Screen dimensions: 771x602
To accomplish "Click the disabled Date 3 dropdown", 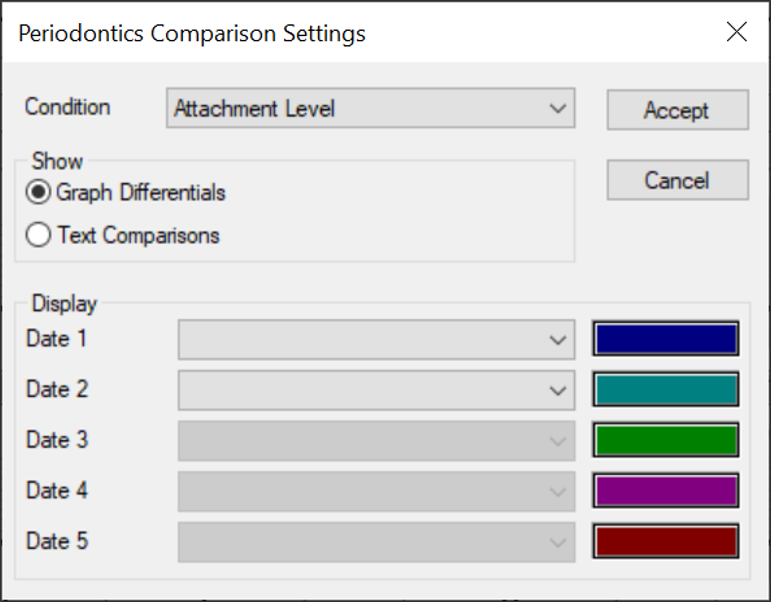I will (376, 440).
